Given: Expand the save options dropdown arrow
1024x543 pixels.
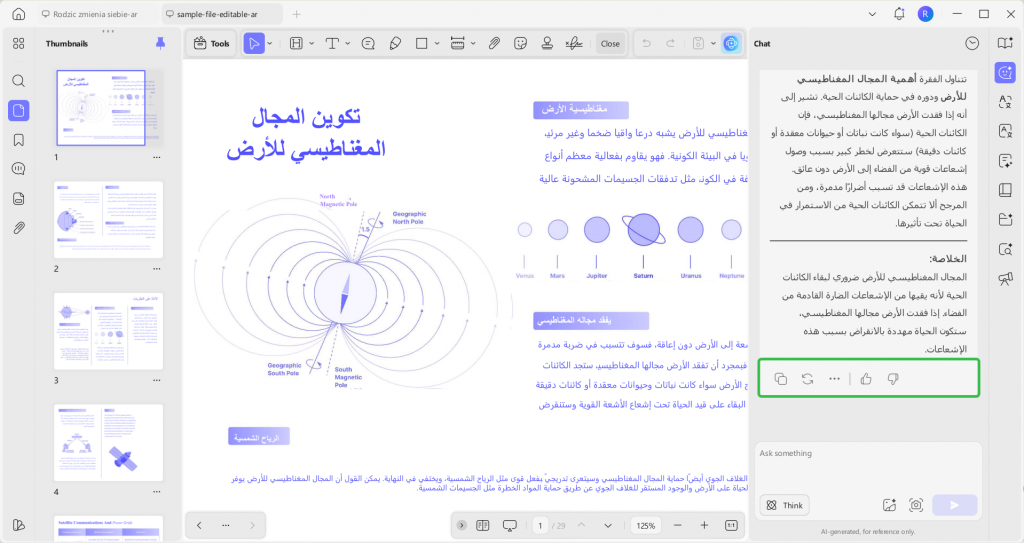Looking at the screenshot, I should point(713,44).
